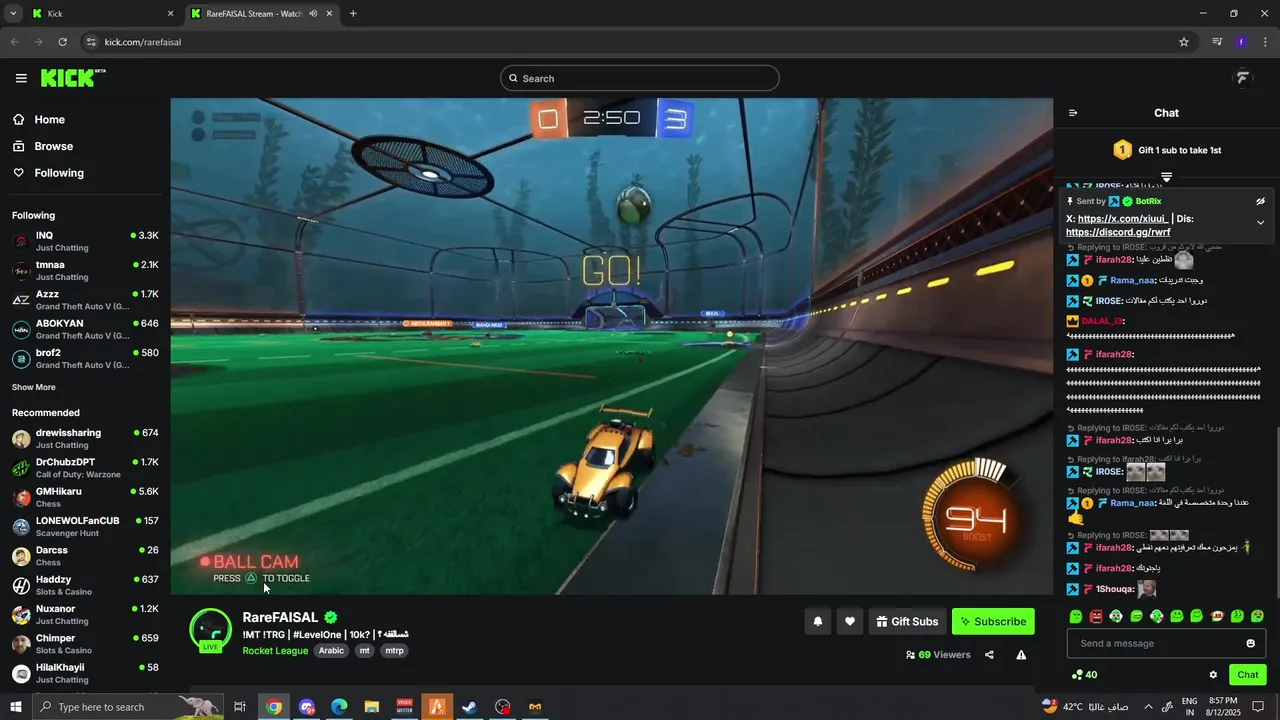The width and height of the screenshot is (1280, 720).
Task: Follow the channel with heart button
Action: click(850, 621)
